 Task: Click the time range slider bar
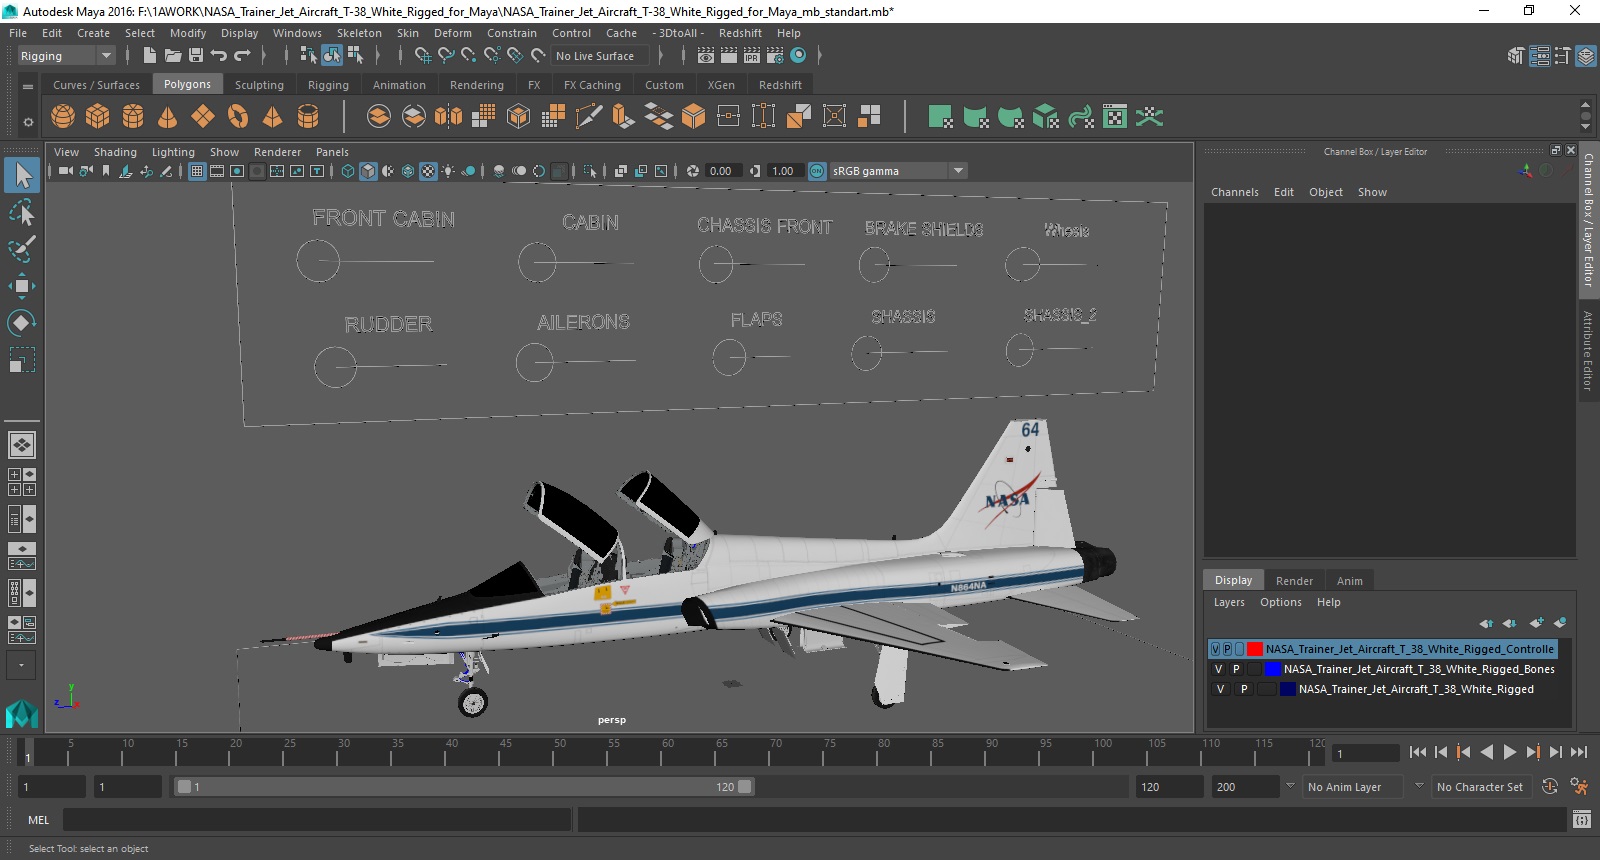(465, 787)
